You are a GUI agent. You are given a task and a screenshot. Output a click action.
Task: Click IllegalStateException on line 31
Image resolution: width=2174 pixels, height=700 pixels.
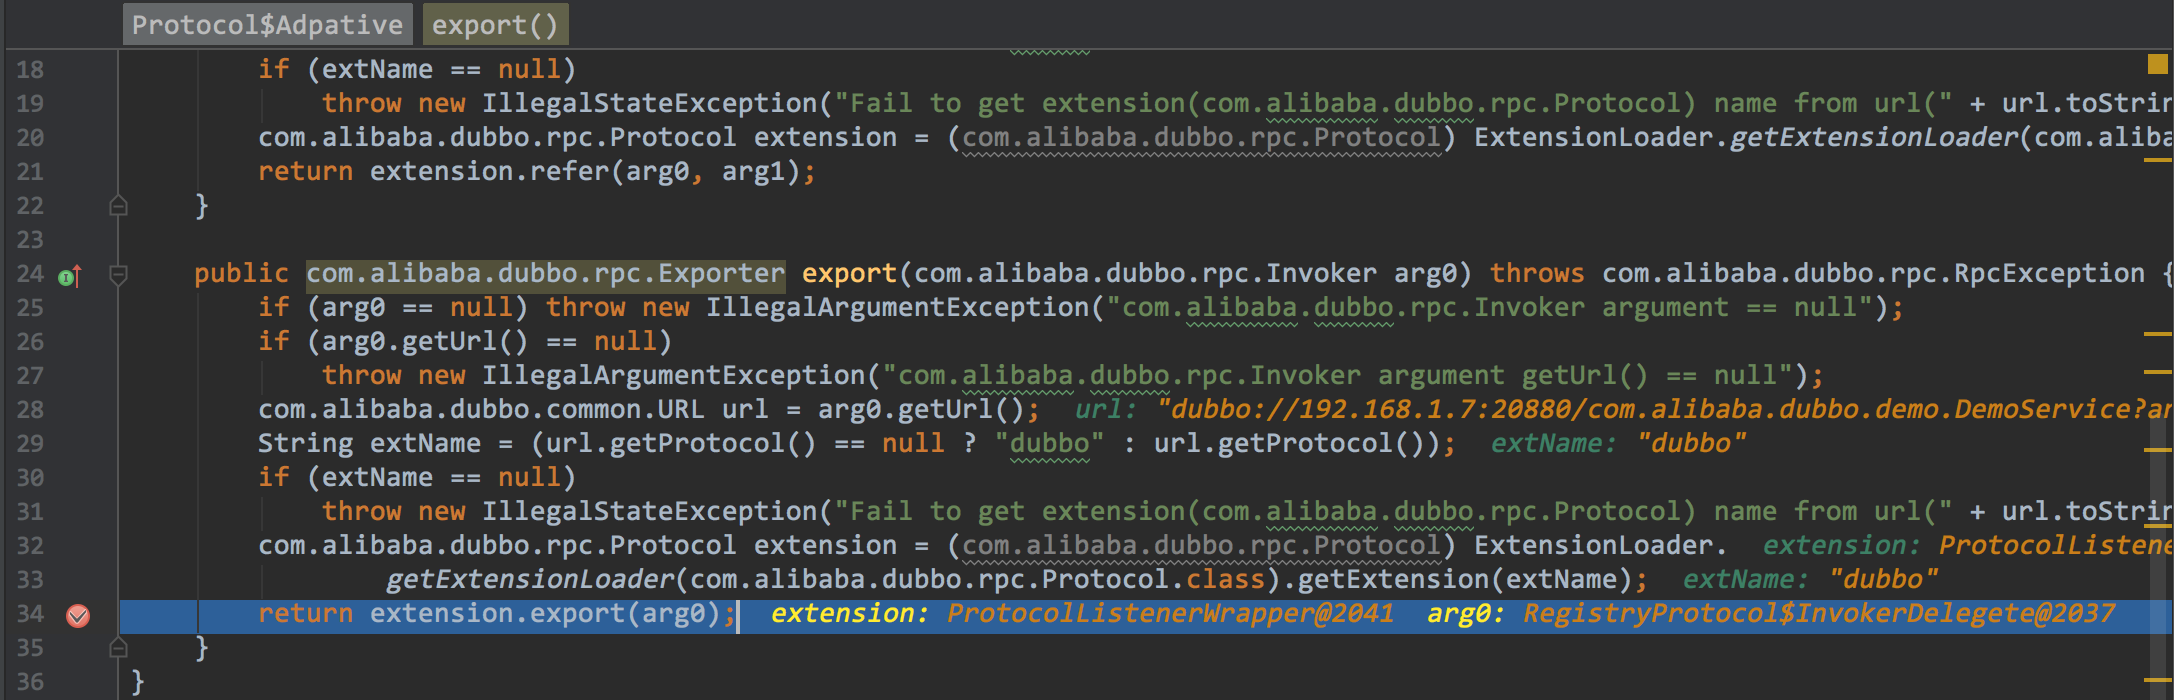coord(649,512)
